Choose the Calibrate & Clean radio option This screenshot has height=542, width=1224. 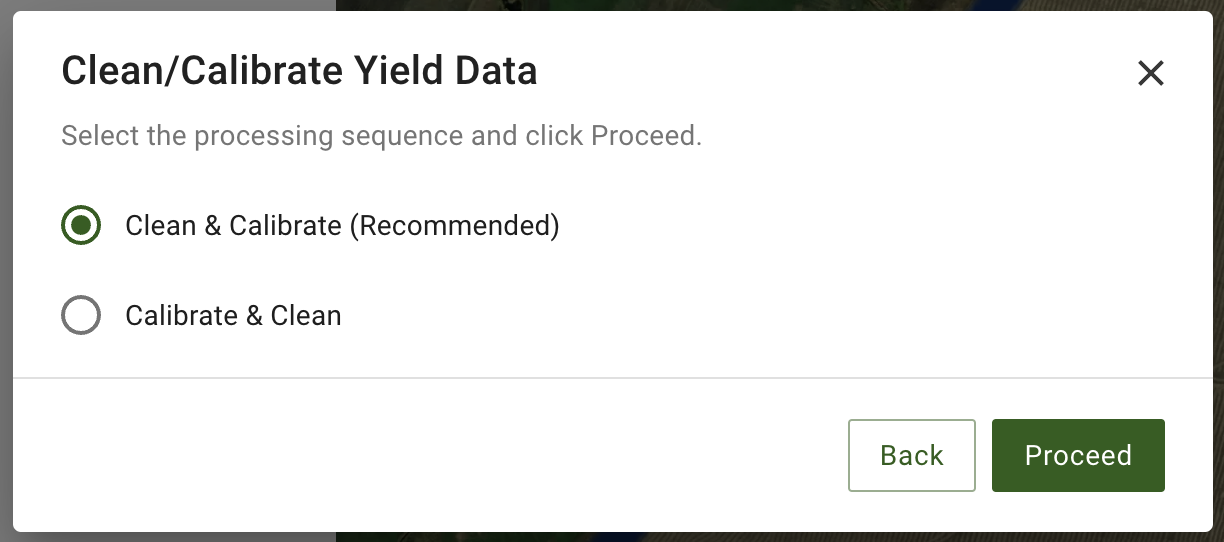(81, 316)
